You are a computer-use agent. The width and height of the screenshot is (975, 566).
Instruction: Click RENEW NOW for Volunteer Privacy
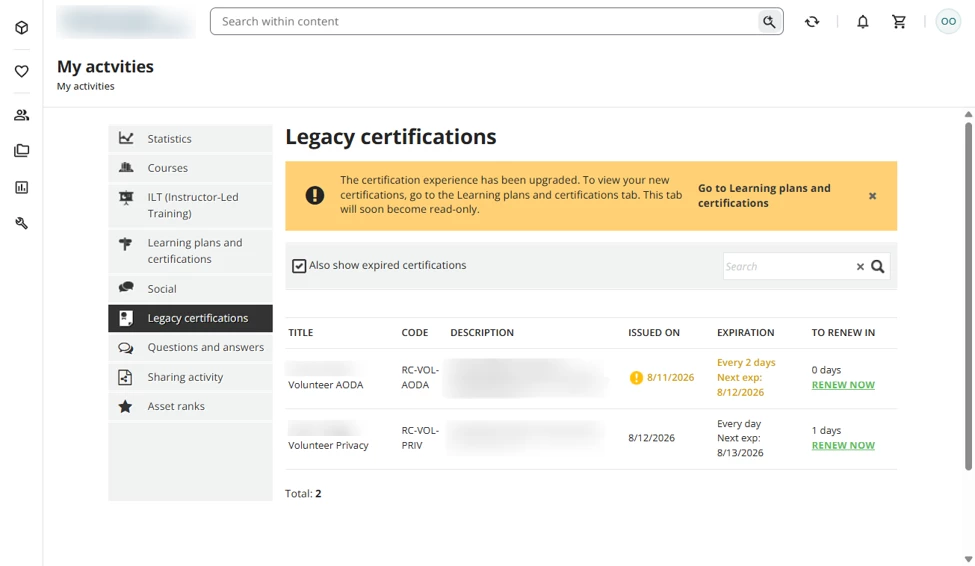coord(843,445)
